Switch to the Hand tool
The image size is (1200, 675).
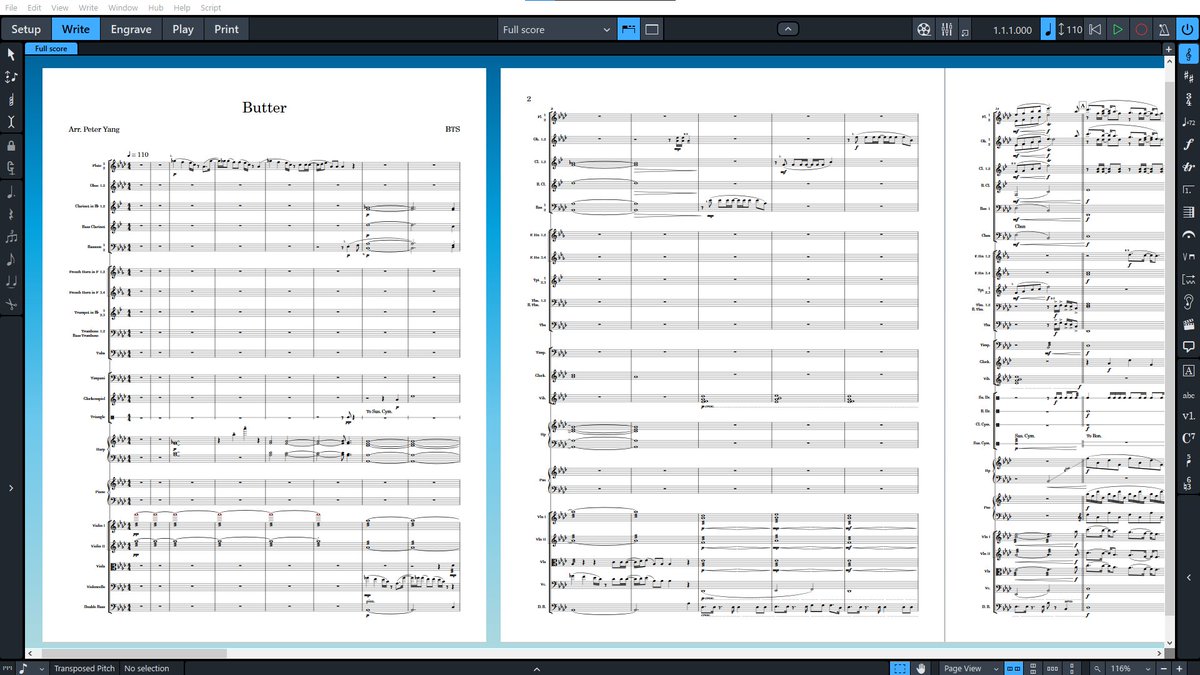(922, 668)
